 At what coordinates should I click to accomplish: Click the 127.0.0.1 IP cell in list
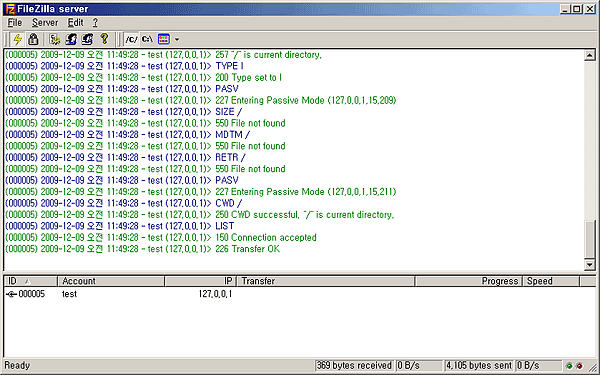(x=215, y=294)
